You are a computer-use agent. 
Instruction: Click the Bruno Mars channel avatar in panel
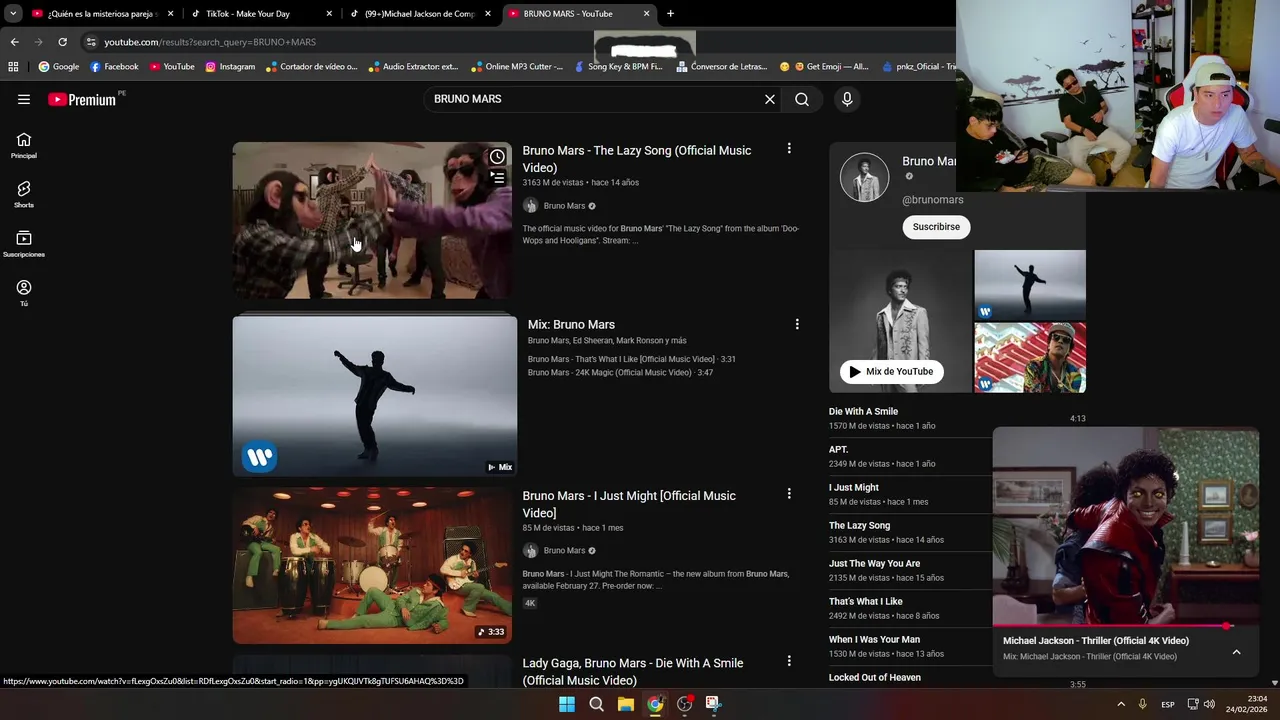point(864,178)
